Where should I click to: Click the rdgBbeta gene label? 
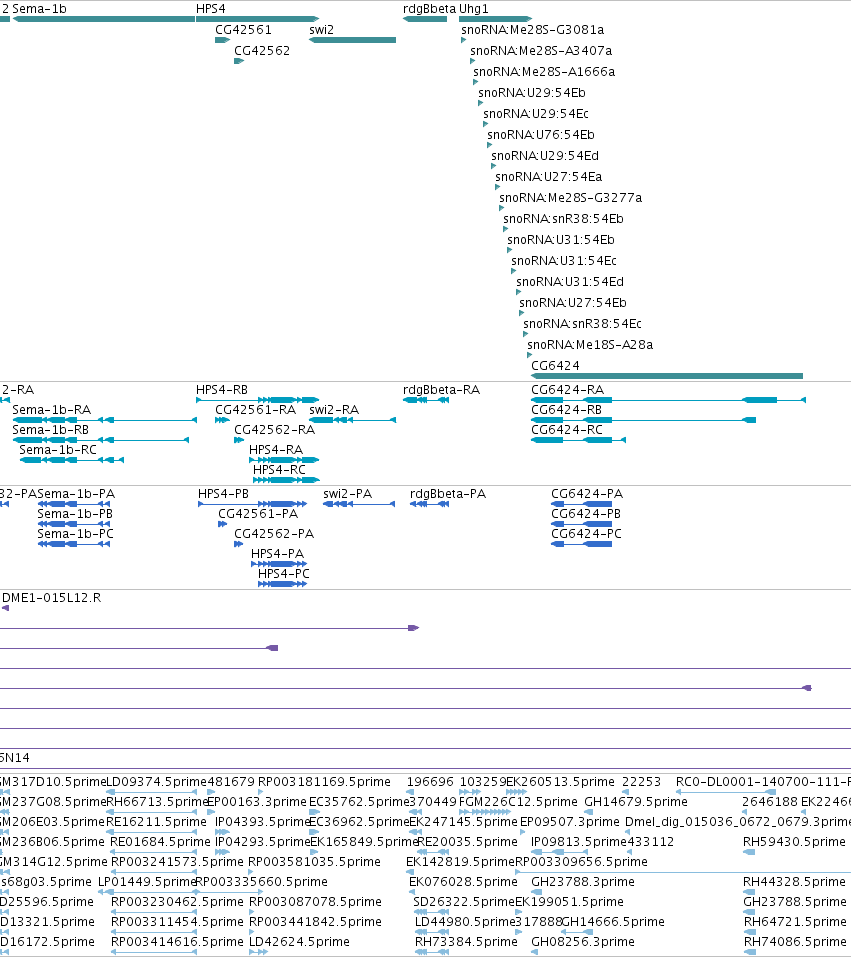pos(429,9)
